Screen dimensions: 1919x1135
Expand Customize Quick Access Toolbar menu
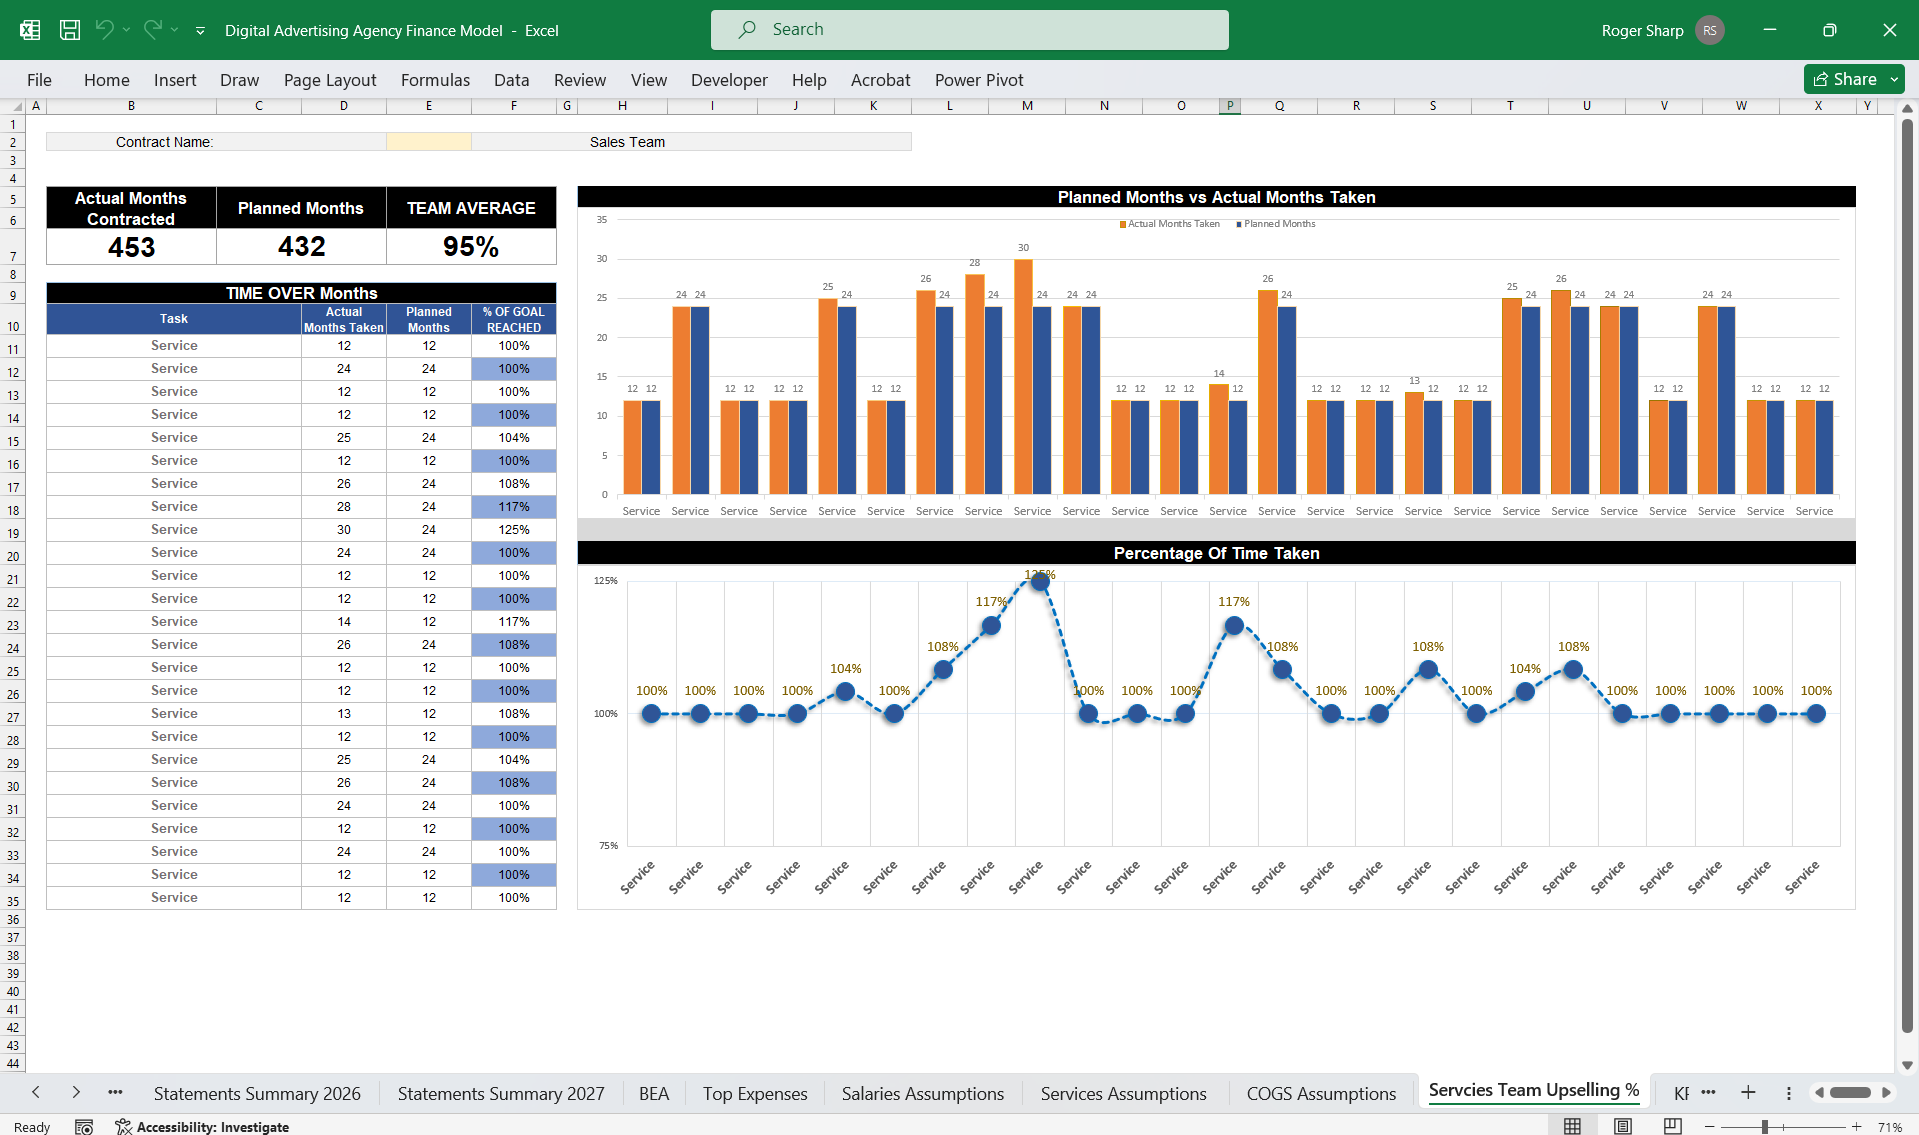(x=200, y=30)
